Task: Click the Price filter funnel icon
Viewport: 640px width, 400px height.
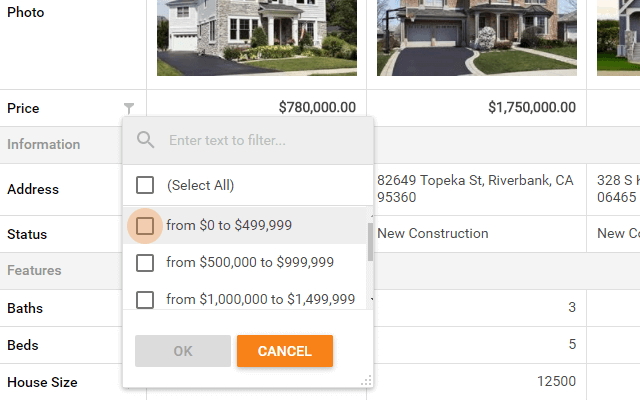Action: tap(129, 108)
